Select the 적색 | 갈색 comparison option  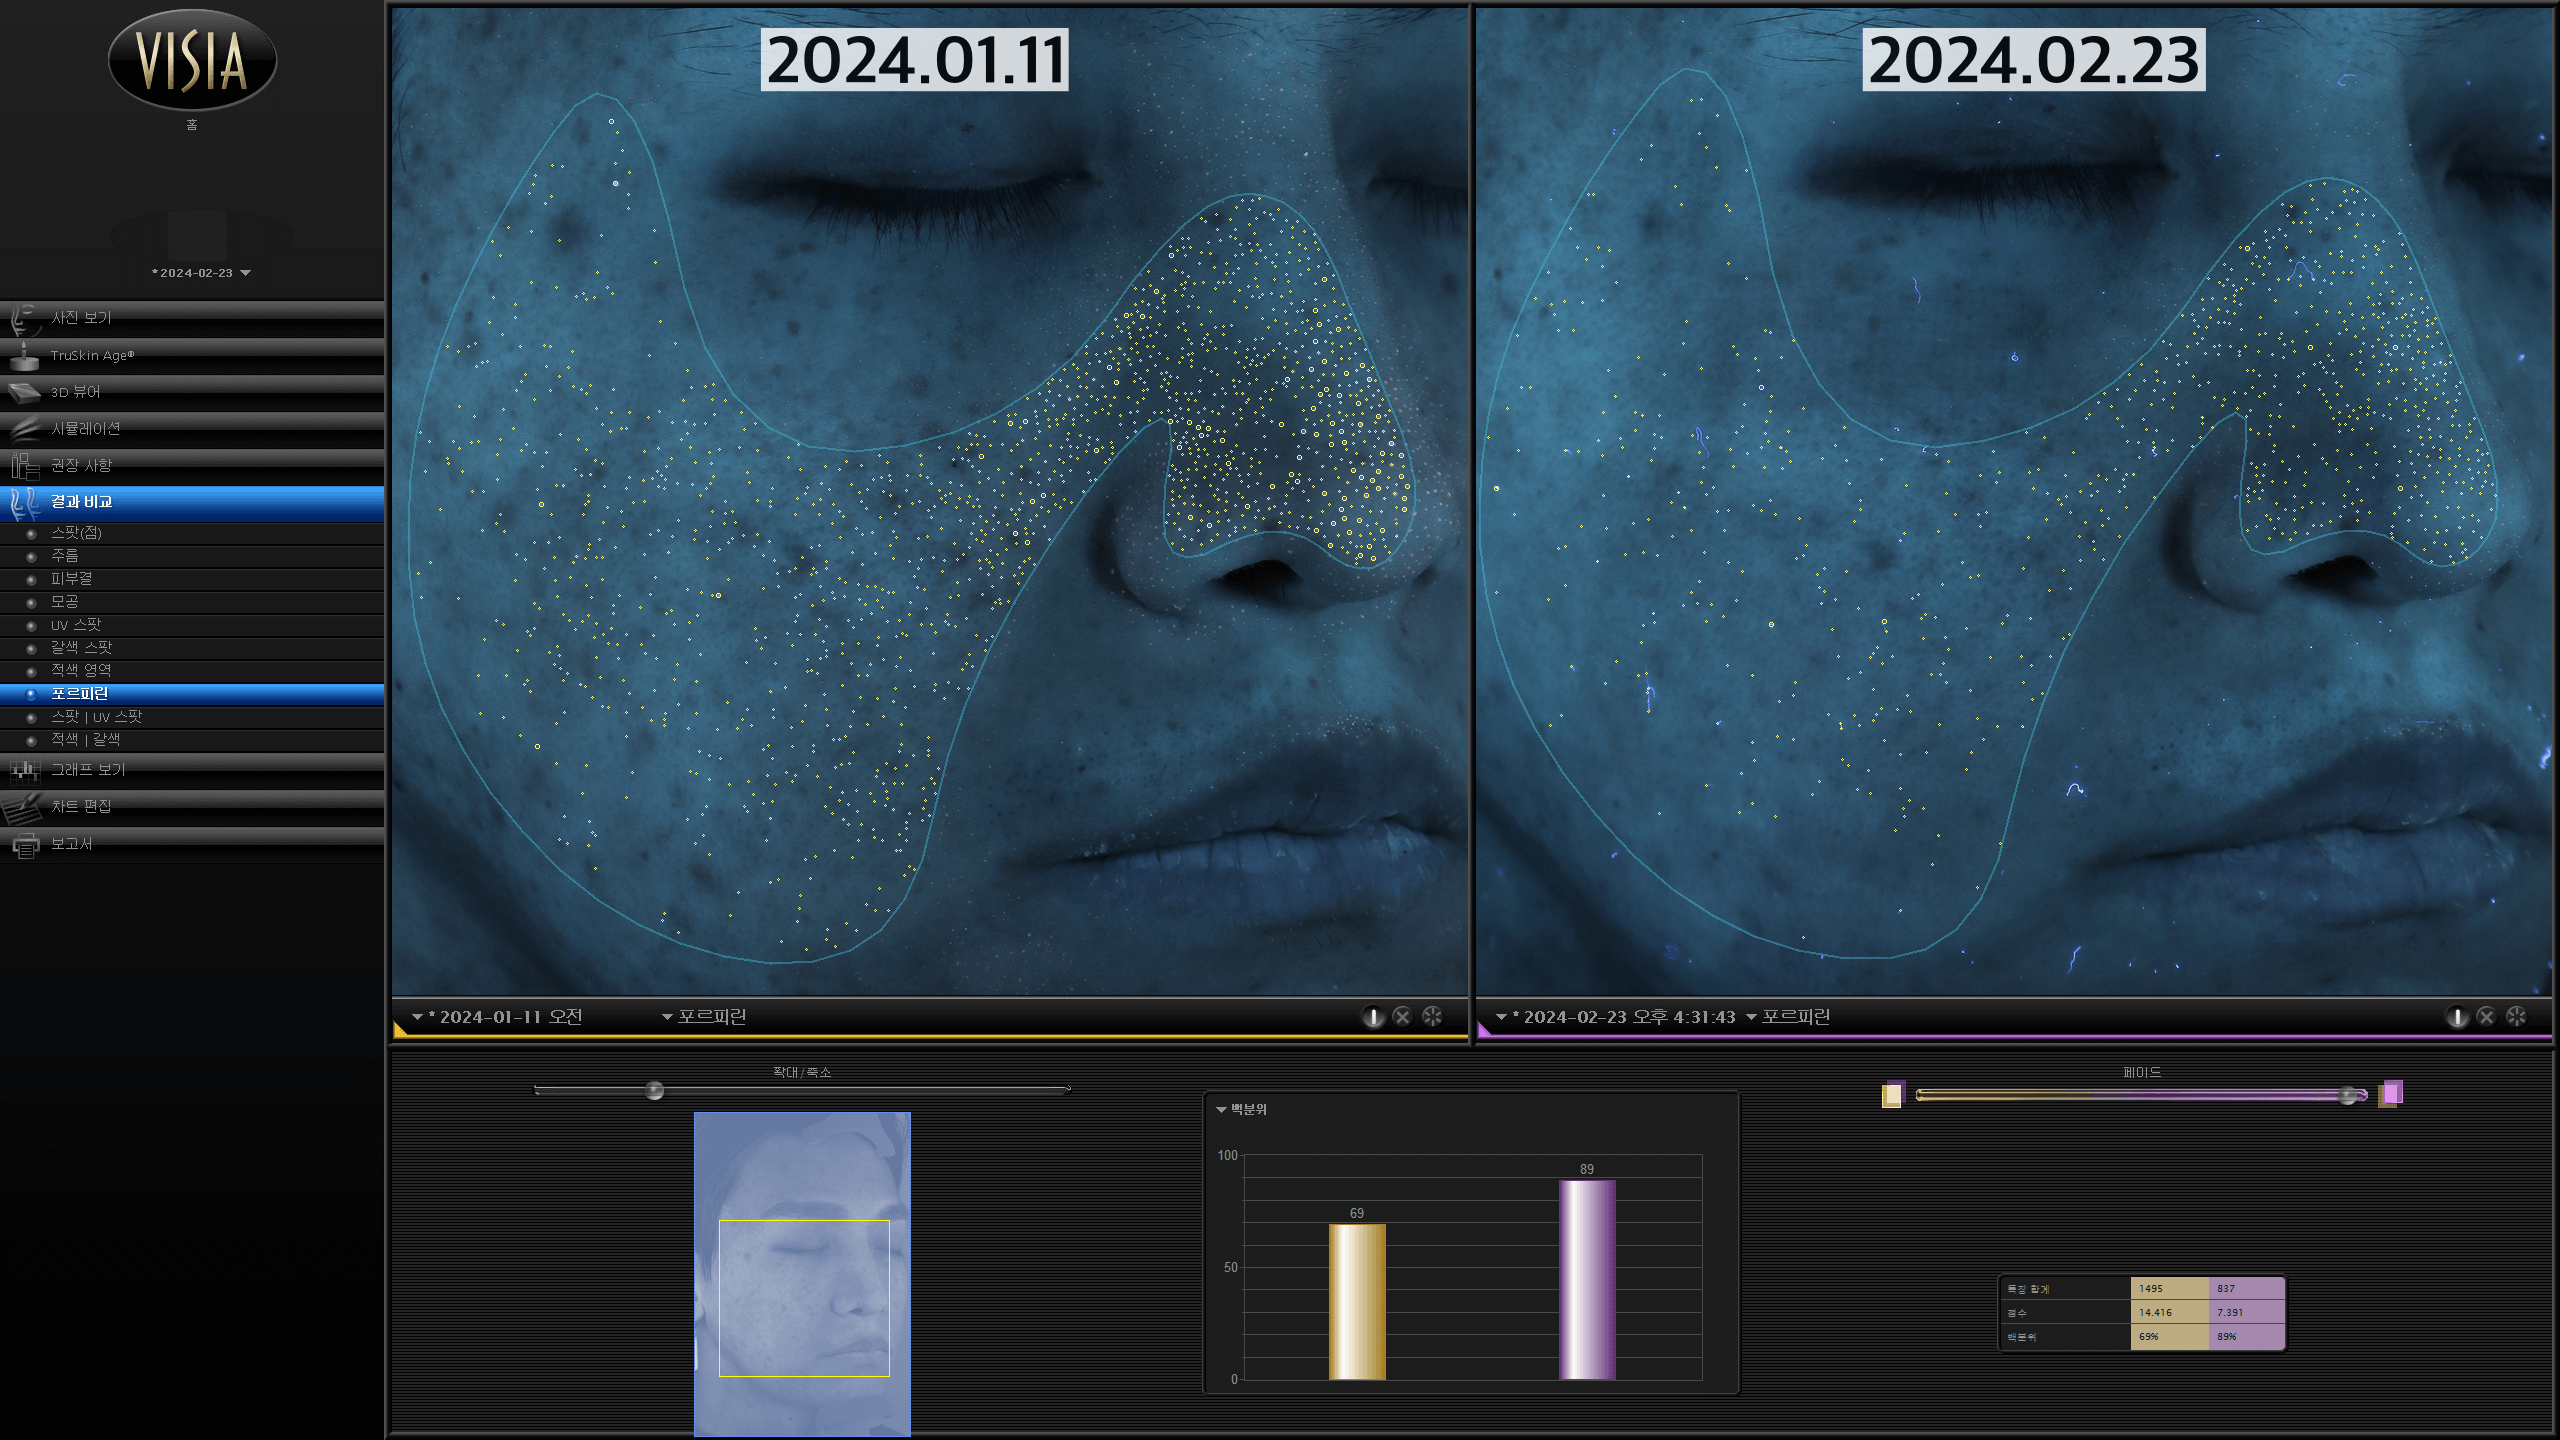coord(192,740)
